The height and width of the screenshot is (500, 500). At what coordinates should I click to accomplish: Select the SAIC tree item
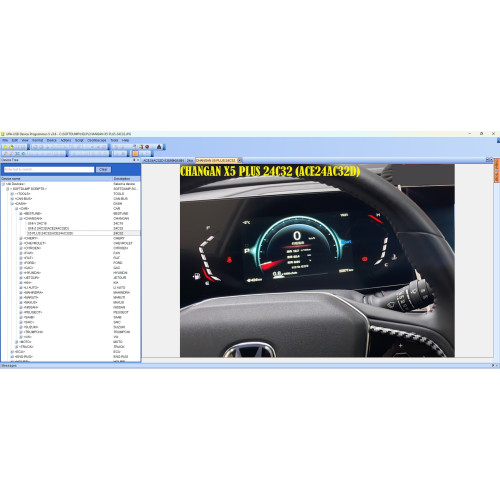29,322
